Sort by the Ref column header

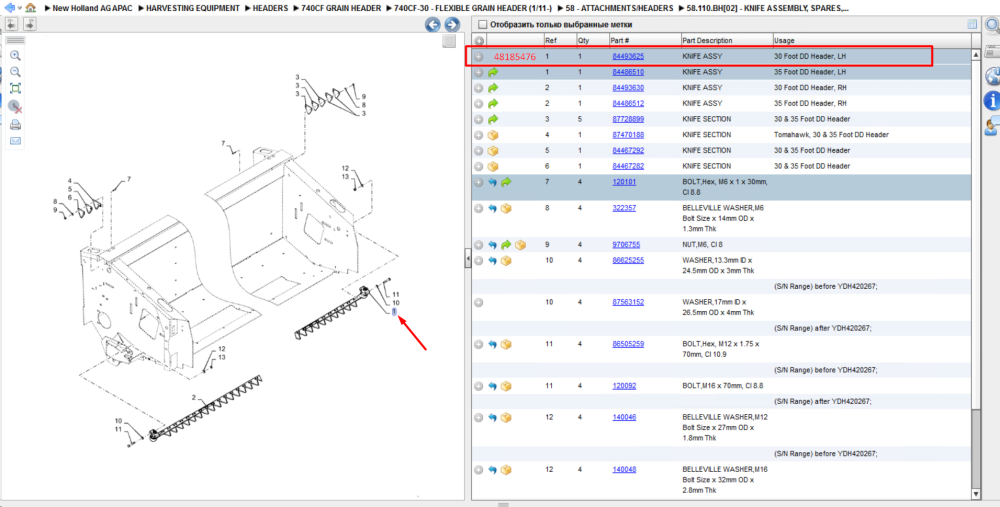(559, 41)
